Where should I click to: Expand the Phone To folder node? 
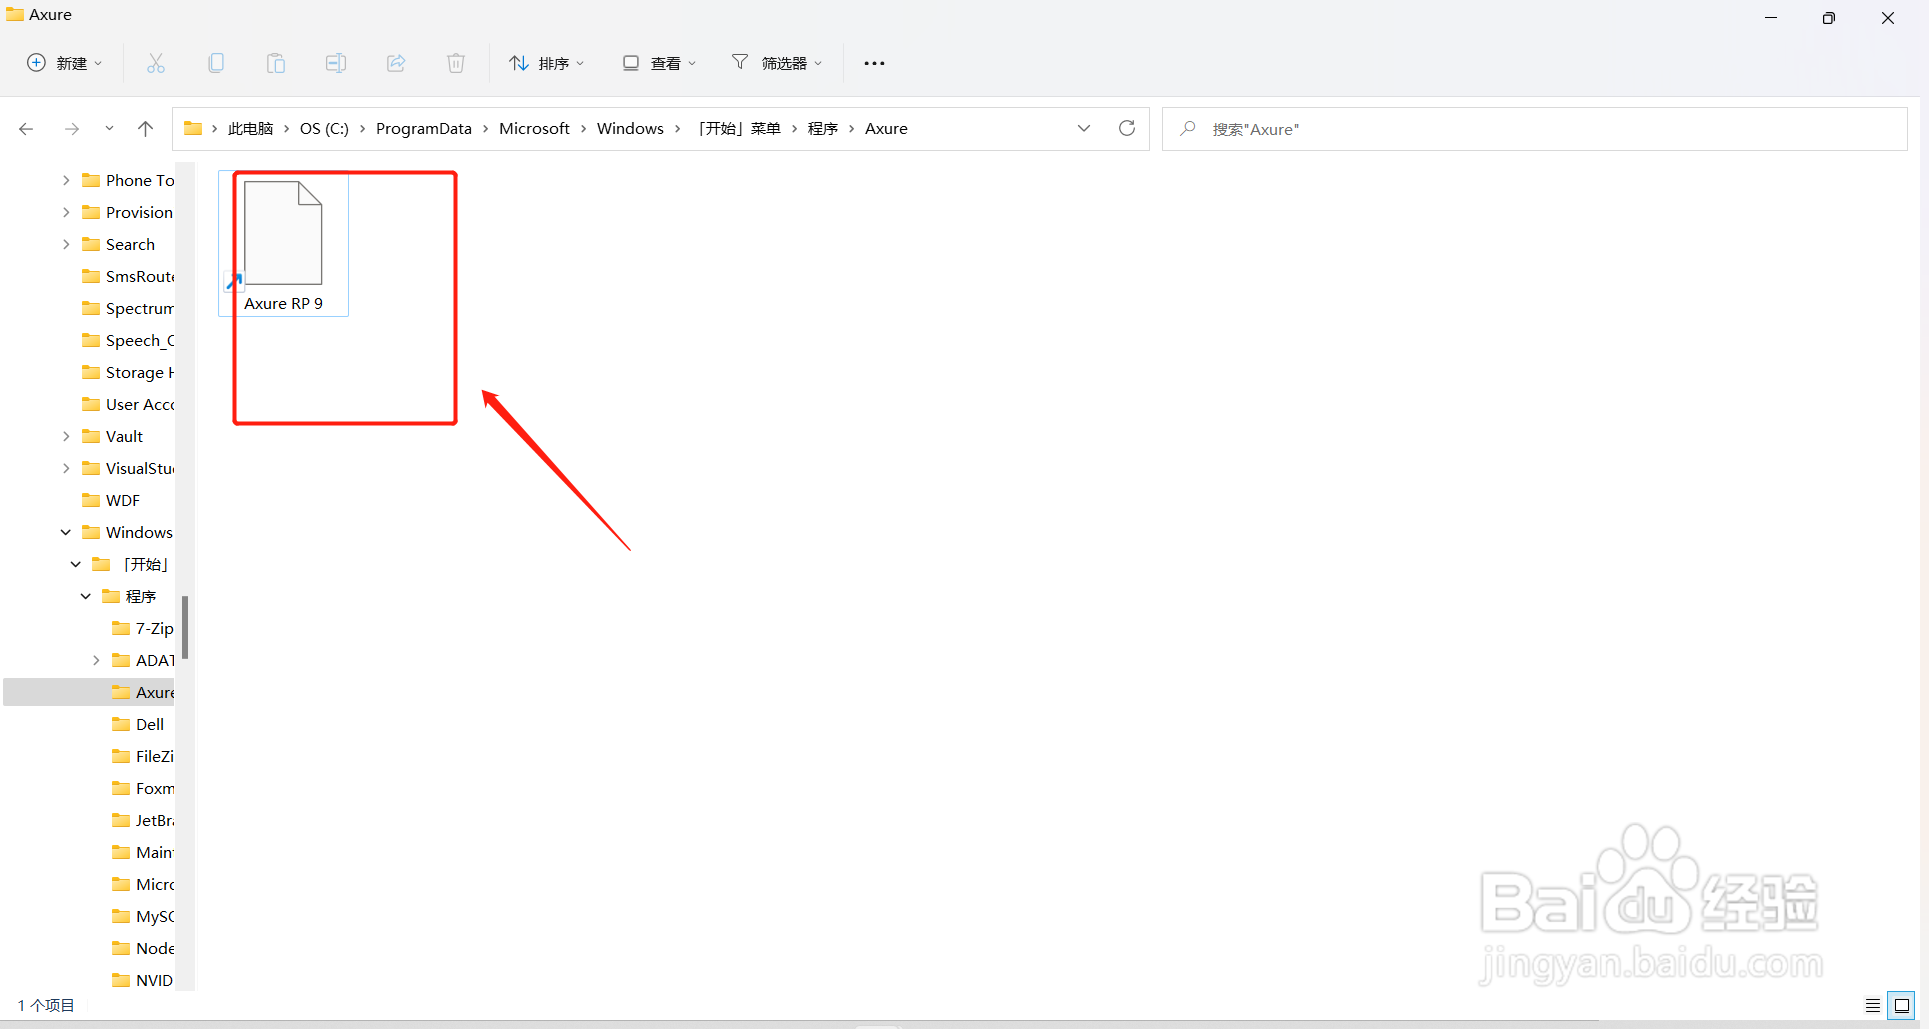point(66,181)
